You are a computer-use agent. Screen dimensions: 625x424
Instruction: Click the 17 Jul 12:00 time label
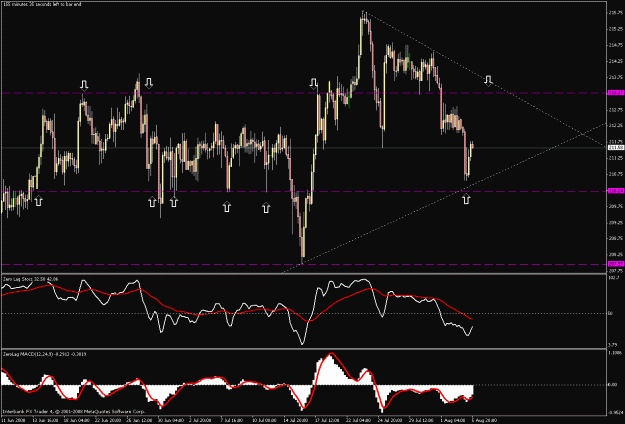coord(327,420)
